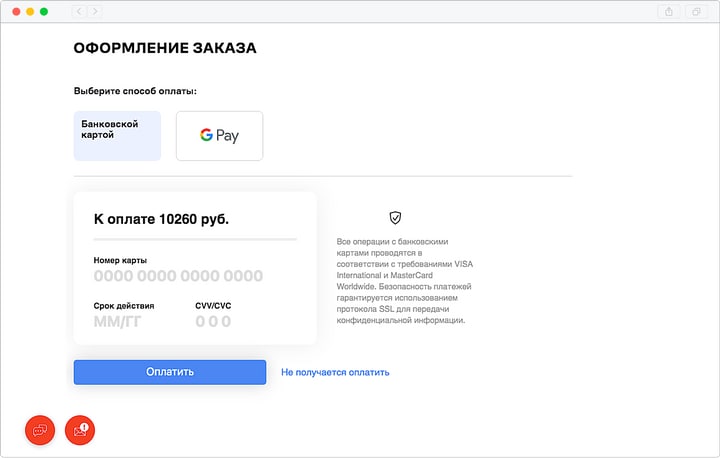The image size is (720, 458).
Task: Go back with the browser back arrow
Action: 79,11
